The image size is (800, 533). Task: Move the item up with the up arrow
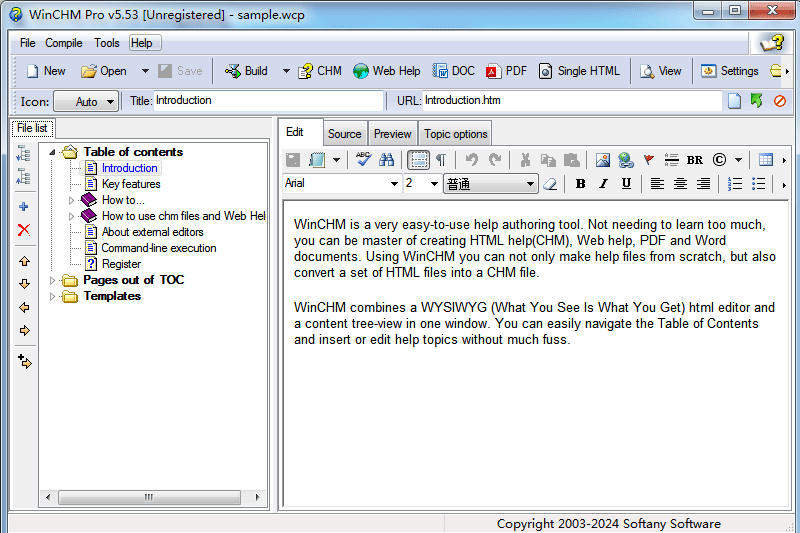[24, 261]
